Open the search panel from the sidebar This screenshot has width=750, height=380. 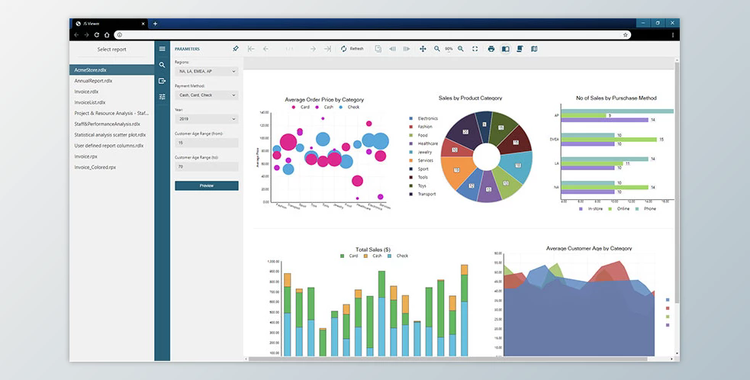[162, 65]
